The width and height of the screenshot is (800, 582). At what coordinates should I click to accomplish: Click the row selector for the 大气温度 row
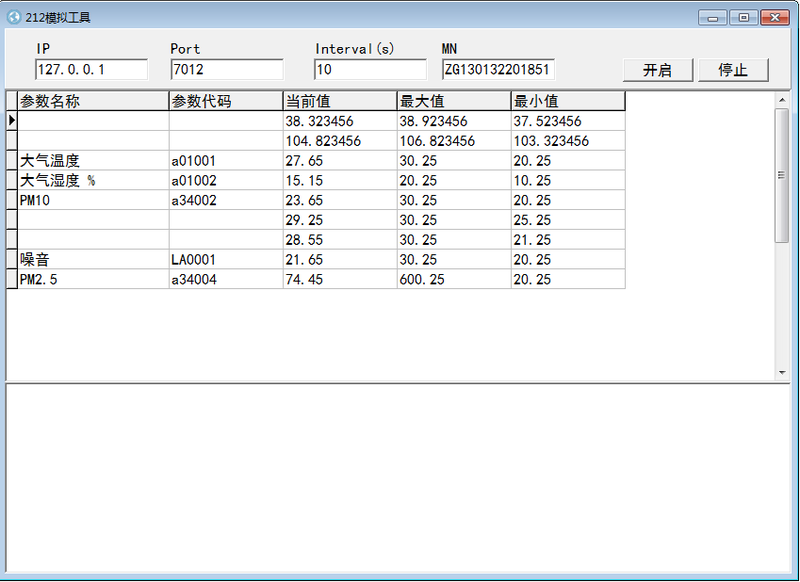click(x=12, y=161)
